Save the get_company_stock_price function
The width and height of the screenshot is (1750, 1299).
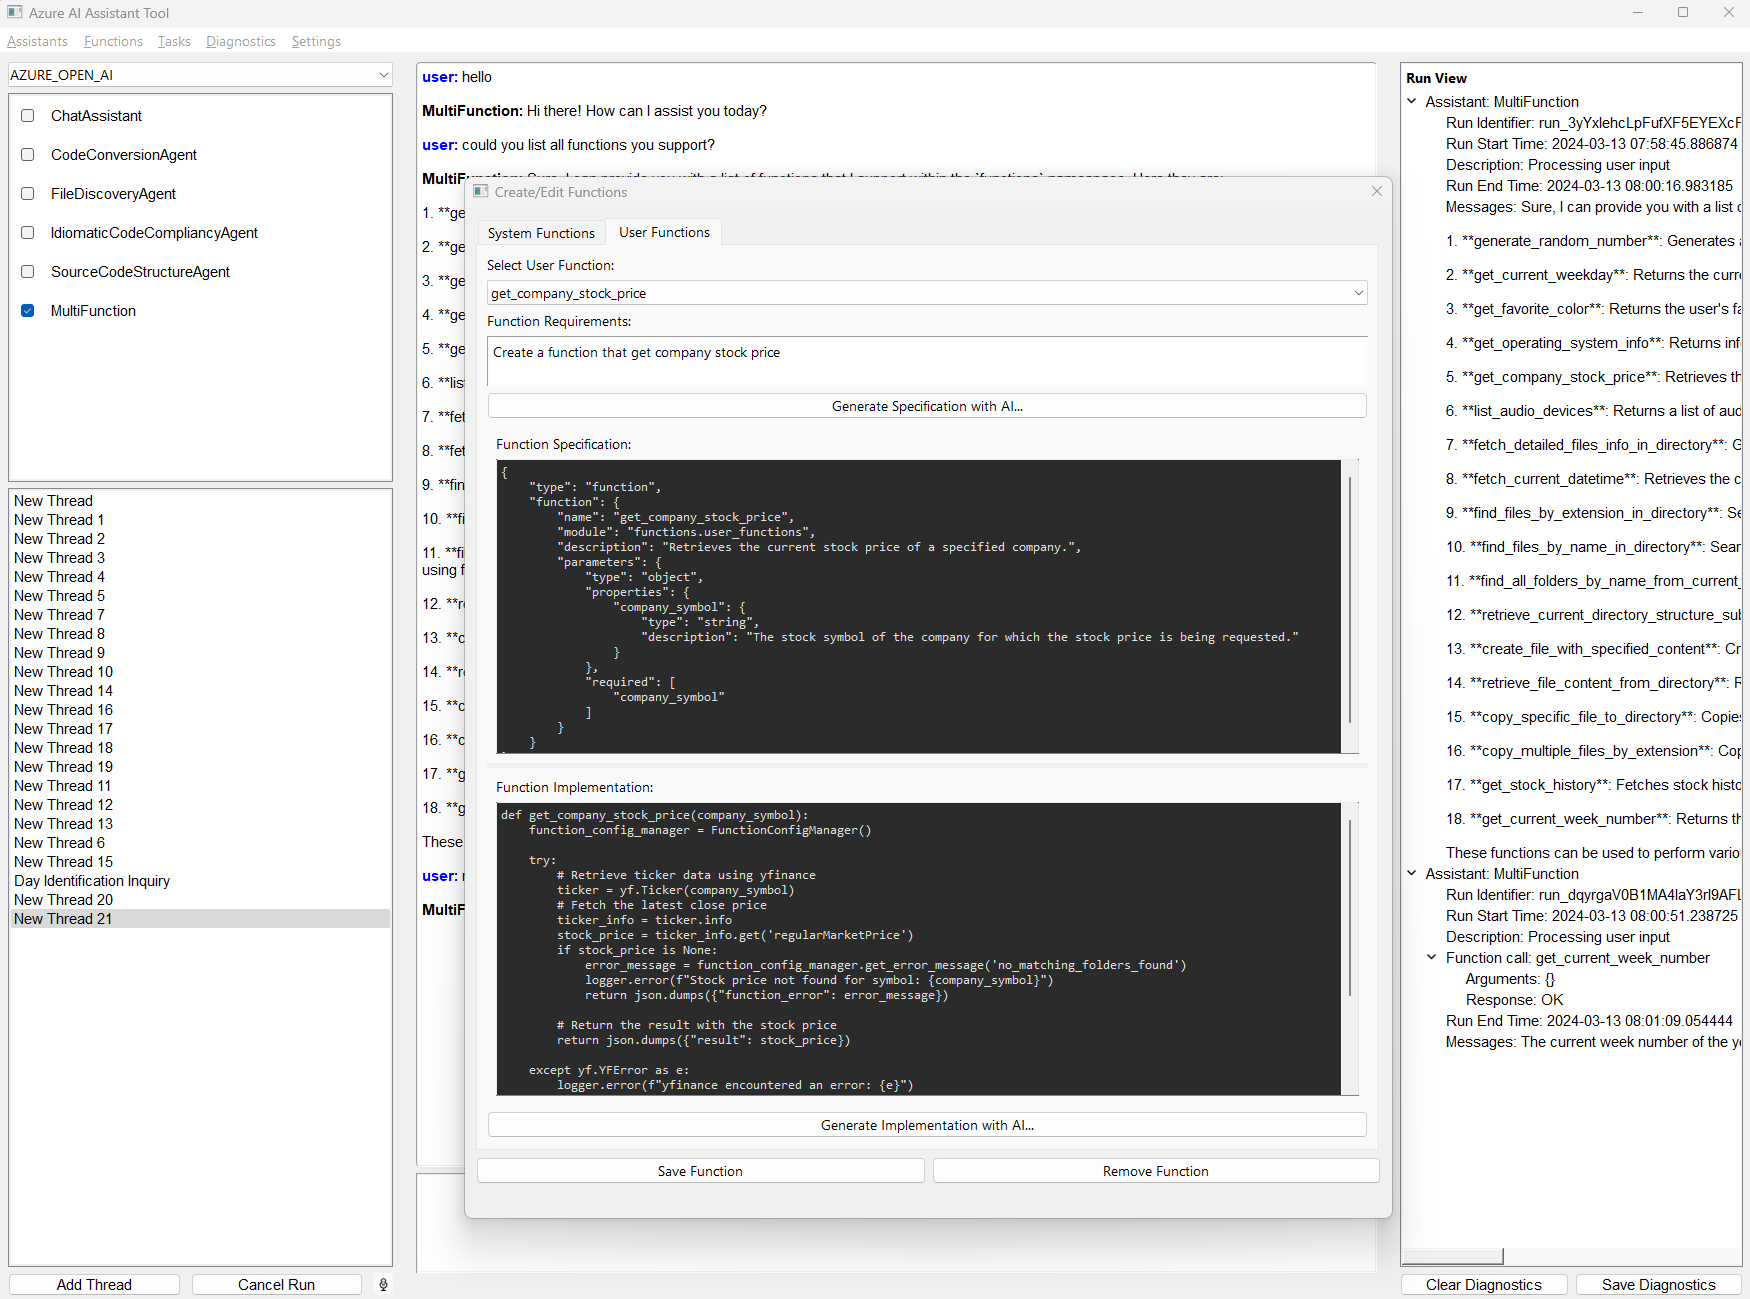[700, 1170]
